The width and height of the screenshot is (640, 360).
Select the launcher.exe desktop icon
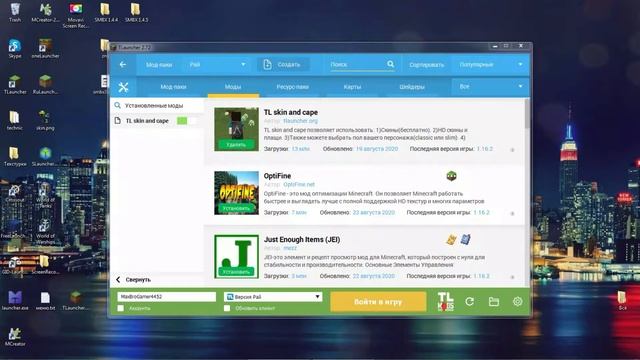tap(15, 300)
